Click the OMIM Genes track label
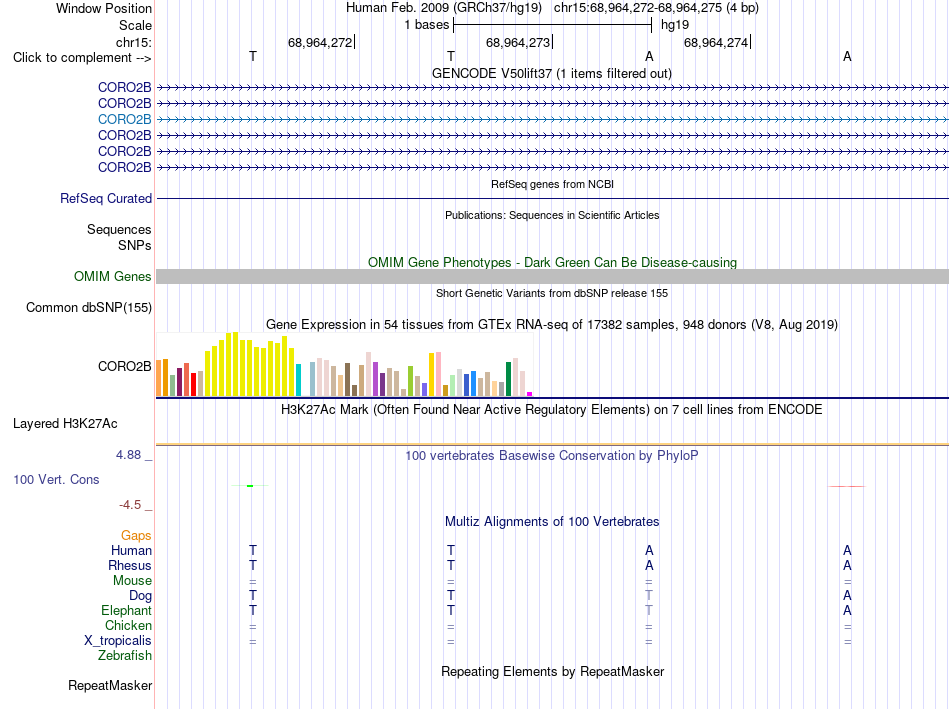Screen dimensions: 950x709 112,276
